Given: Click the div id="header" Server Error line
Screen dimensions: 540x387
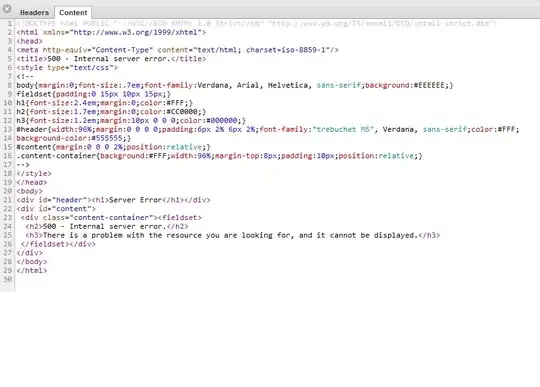Looking at the screenshot, I should tap(113, 200).
